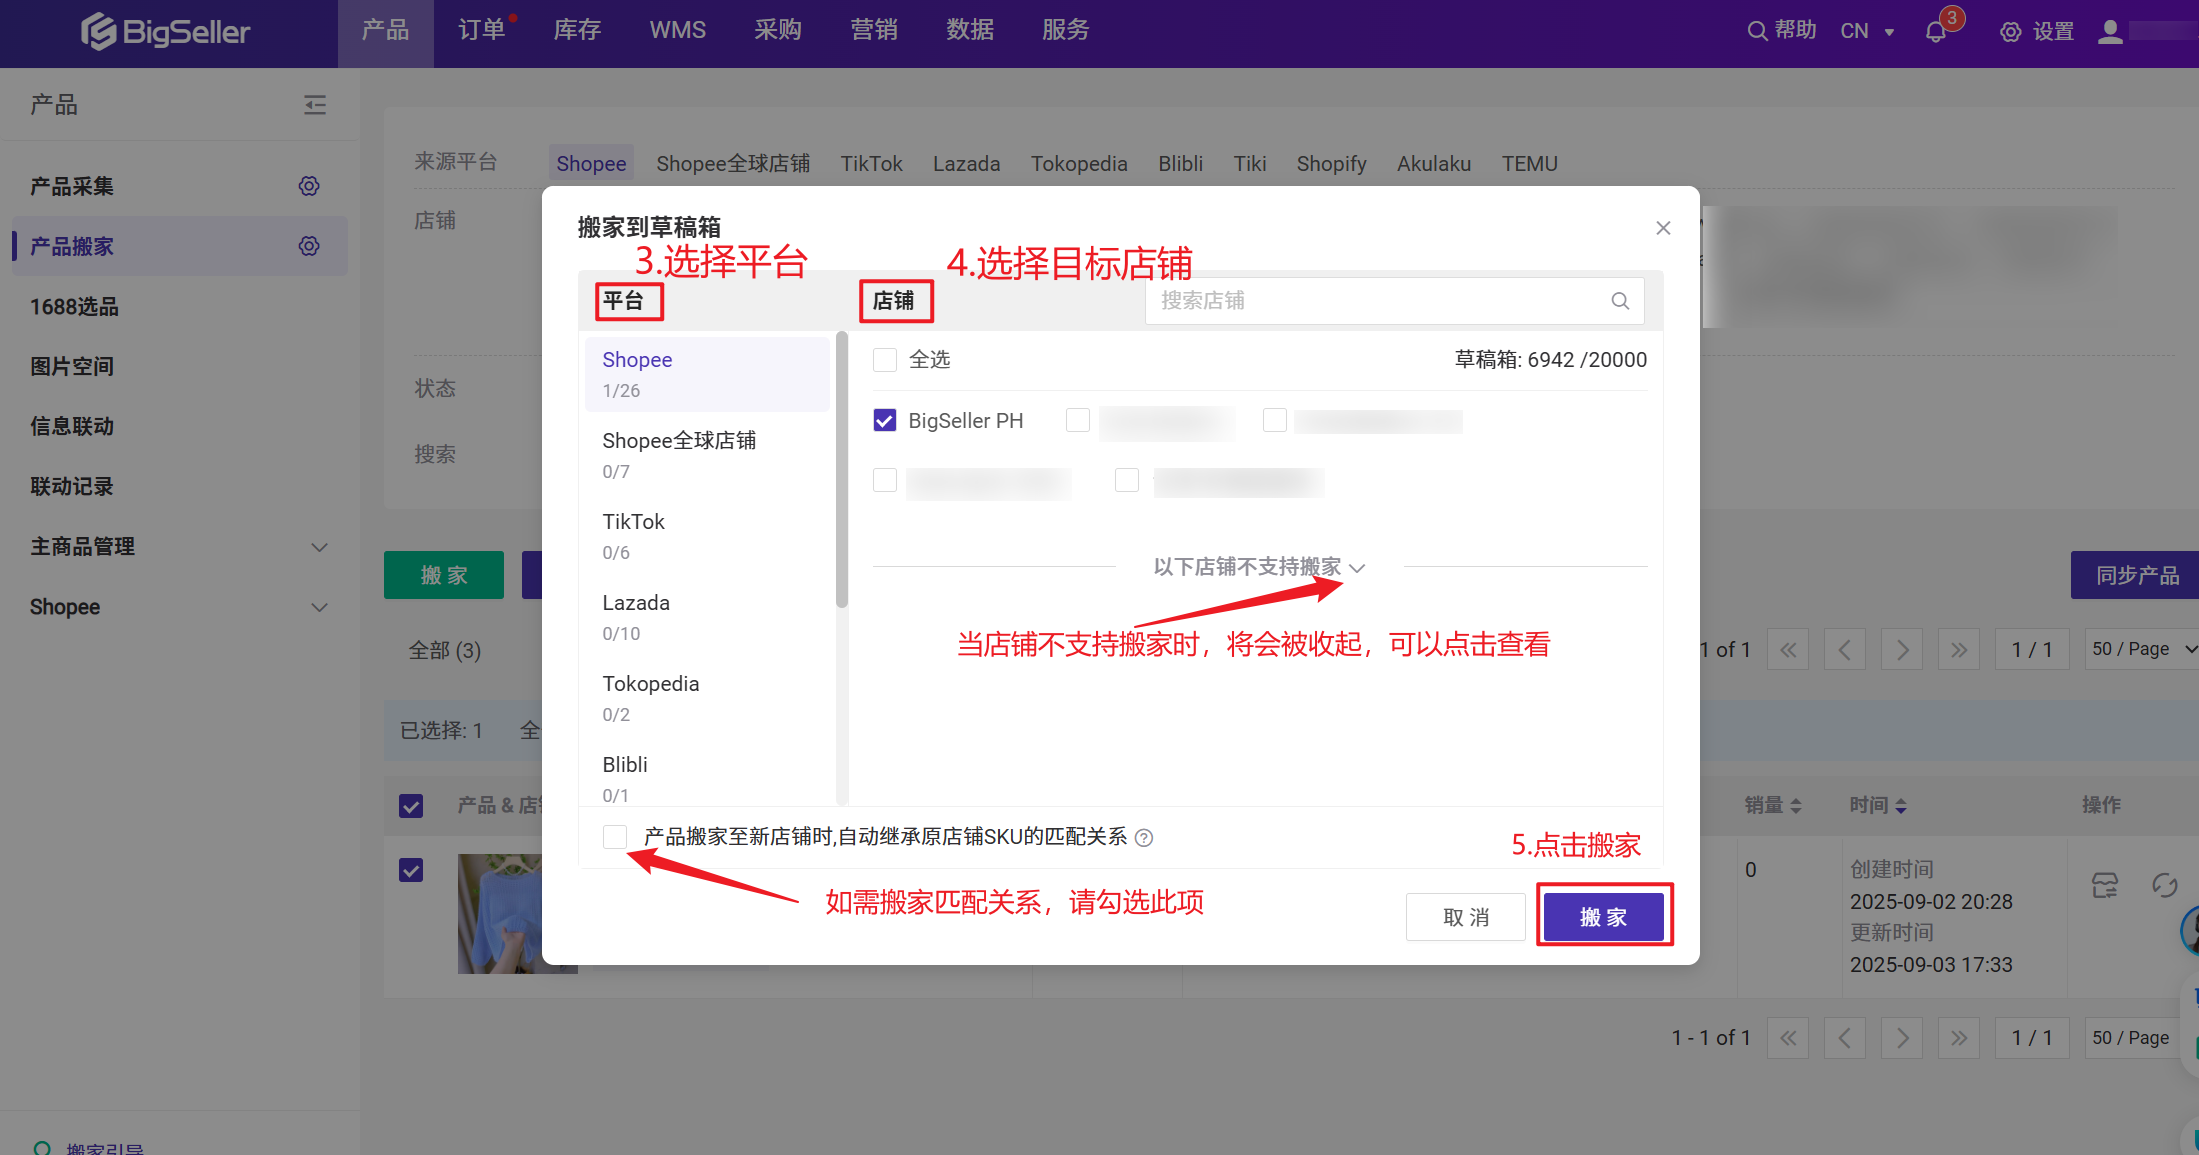Go to last page in bottom pagination
The width and height of the screenshot is (2199, 1155).
click(1959, 1038)
